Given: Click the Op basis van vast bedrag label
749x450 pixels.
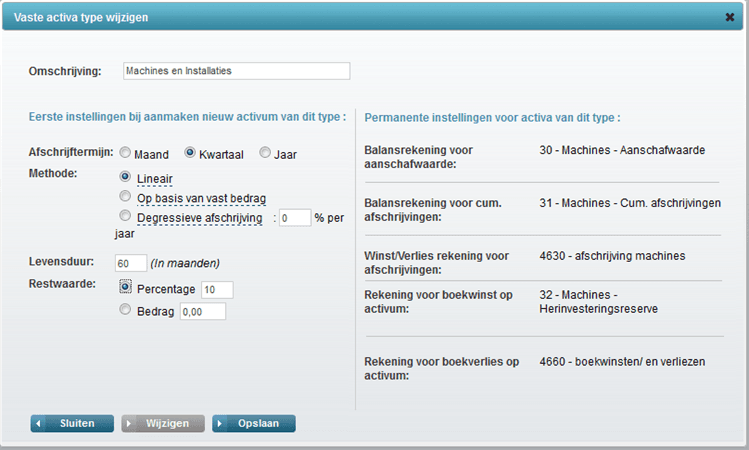Looking at the screenshot, I should pos(202,199).
